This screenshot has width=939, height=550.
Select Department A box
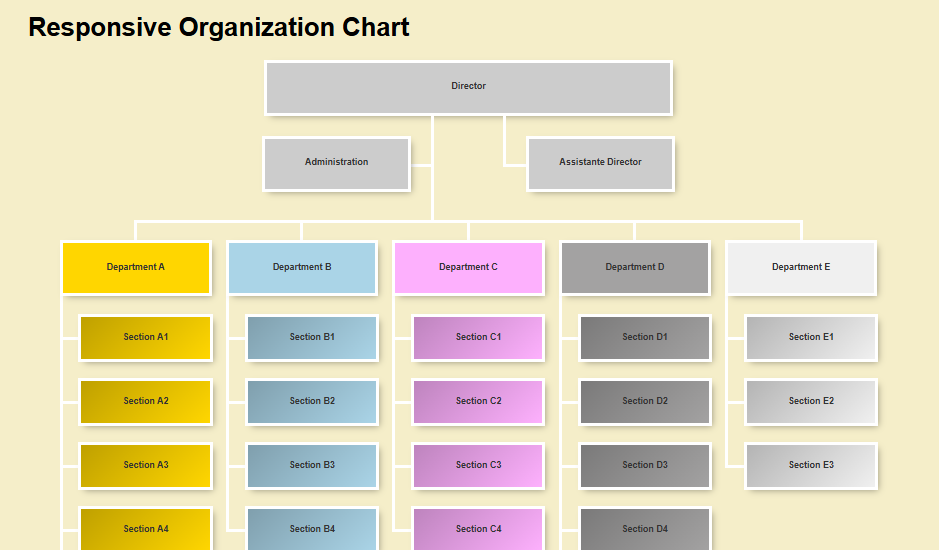[x=136, y=268]
